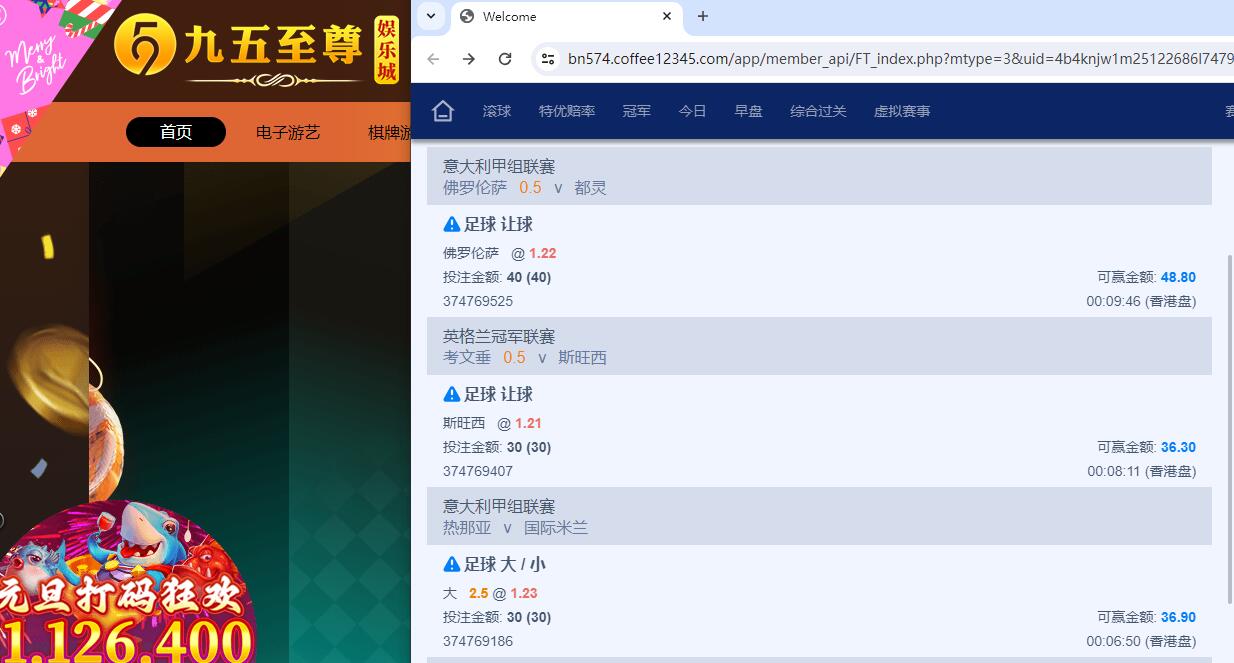Click the 意大利甲组联赛 佛罗伦萨 v 都灵 header

819,176
